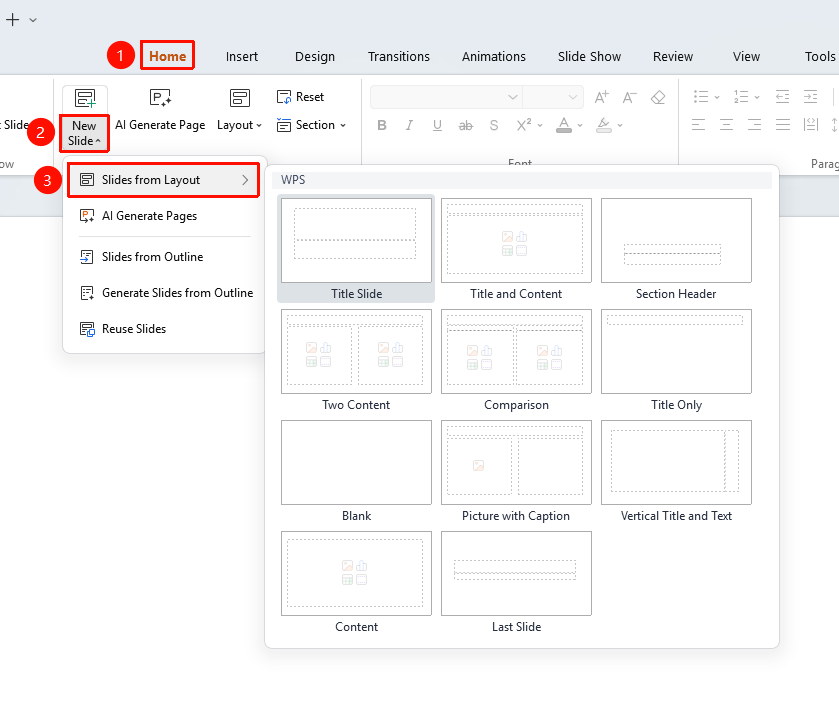Open the Design tab
Viewport: 839px width, 709px height.
click(315, 57)
